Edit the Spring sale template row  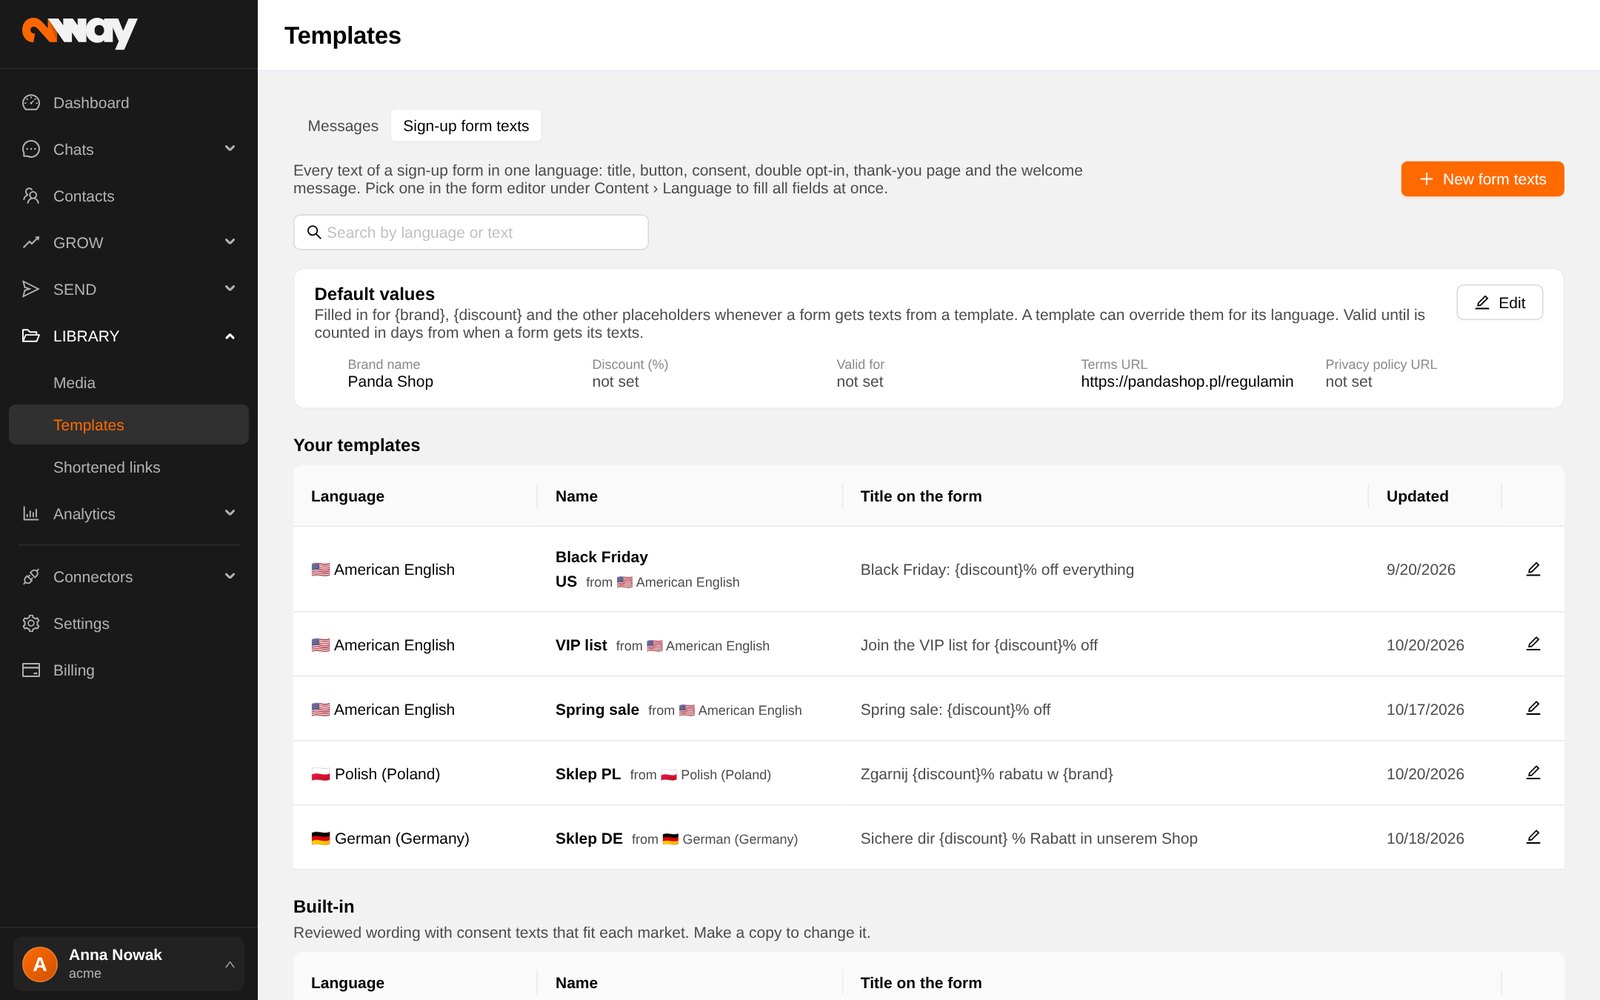click(x=1533, y=708)
